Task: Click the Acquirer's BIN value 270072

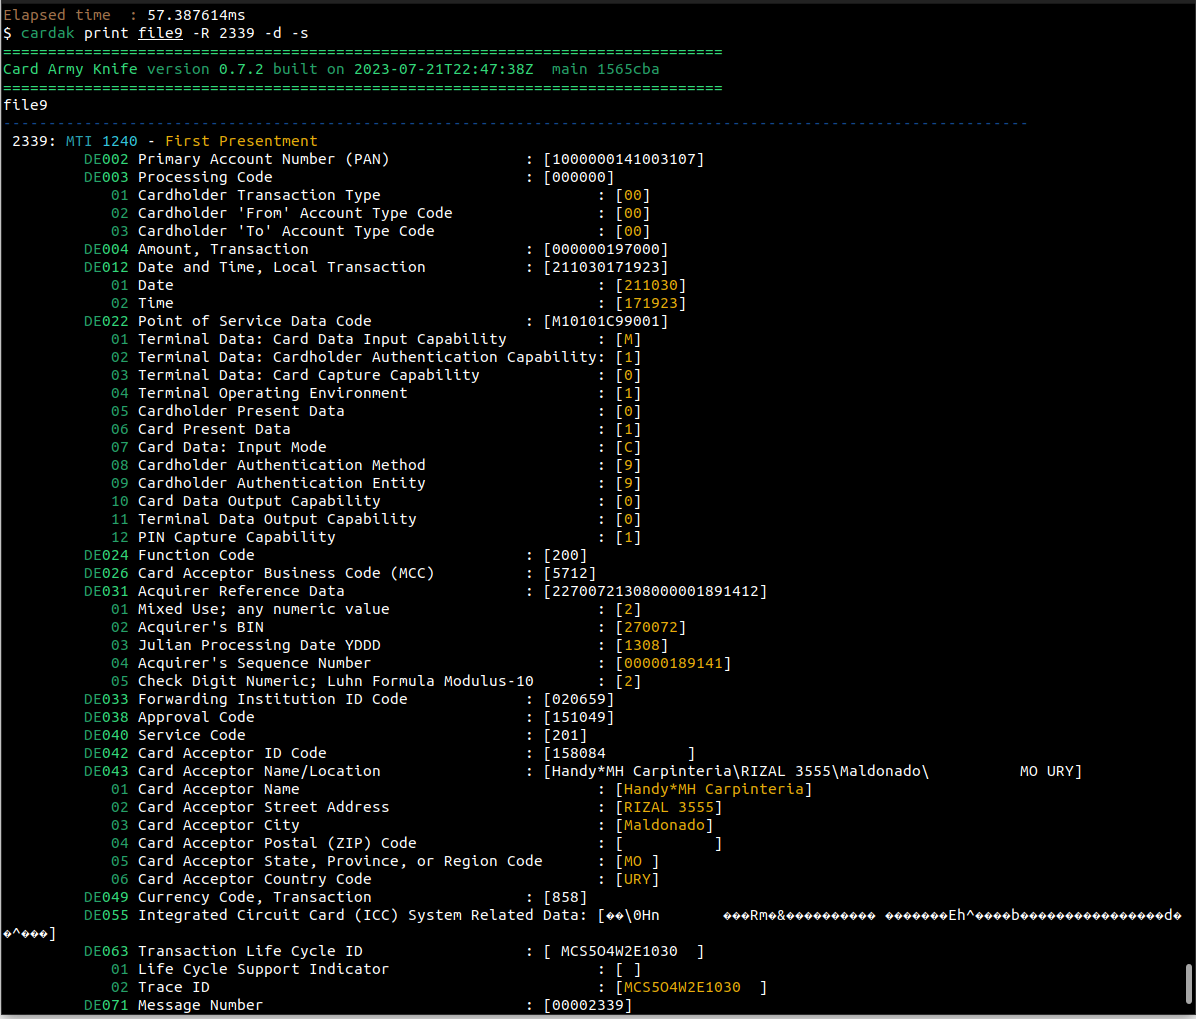Action: point(651,627)
